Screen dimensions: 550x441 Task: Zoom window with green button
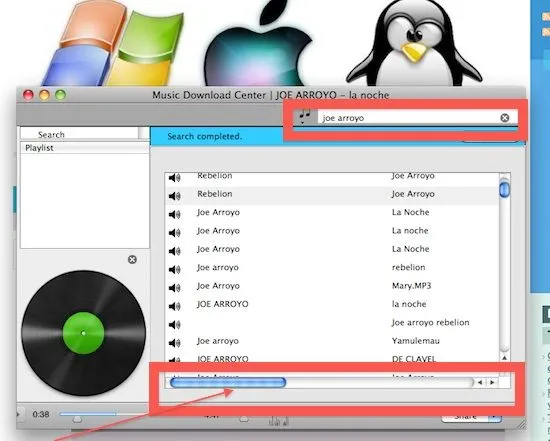(60, 95)
